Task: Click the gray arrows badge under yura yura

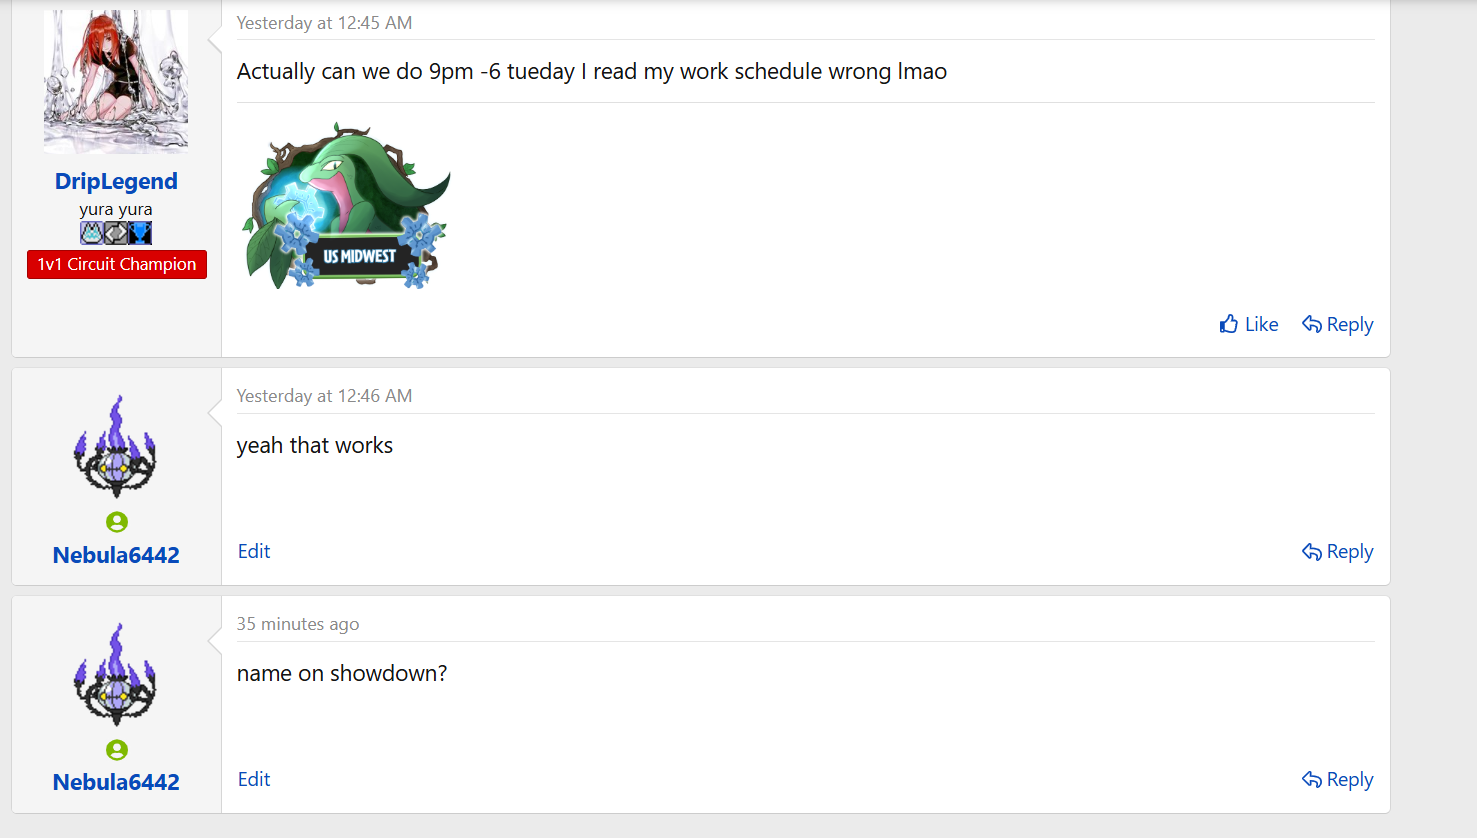Action: pyautogui.click(x=116, y=233)
